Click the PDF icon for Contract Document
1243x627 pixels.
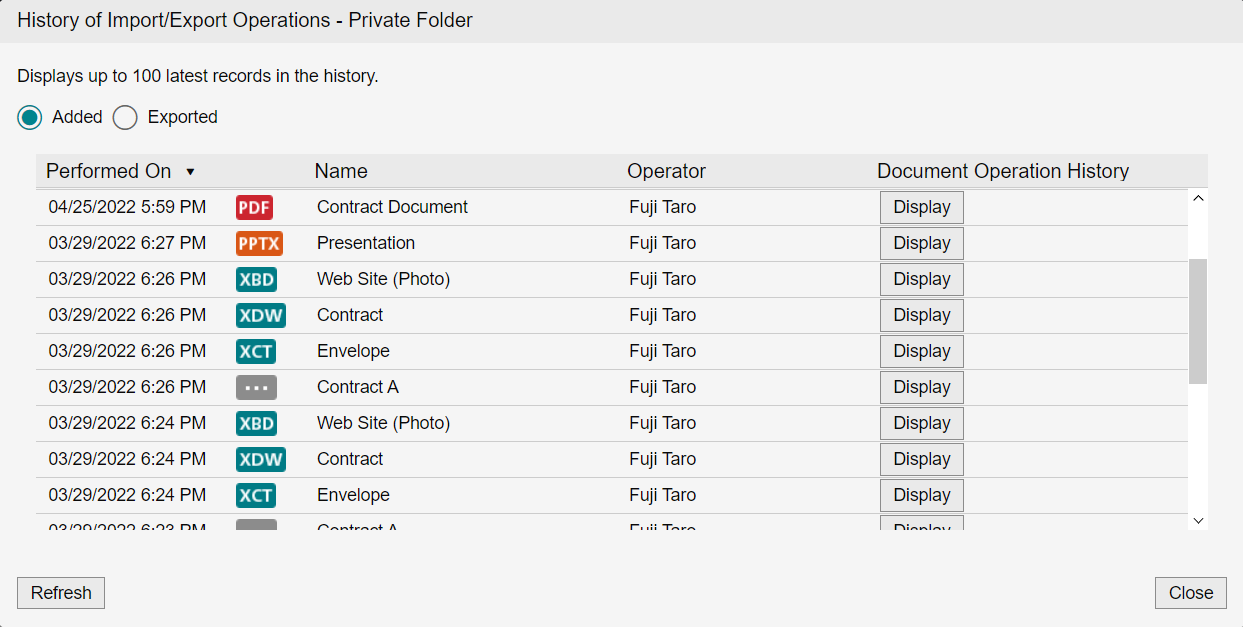(255, 207)
